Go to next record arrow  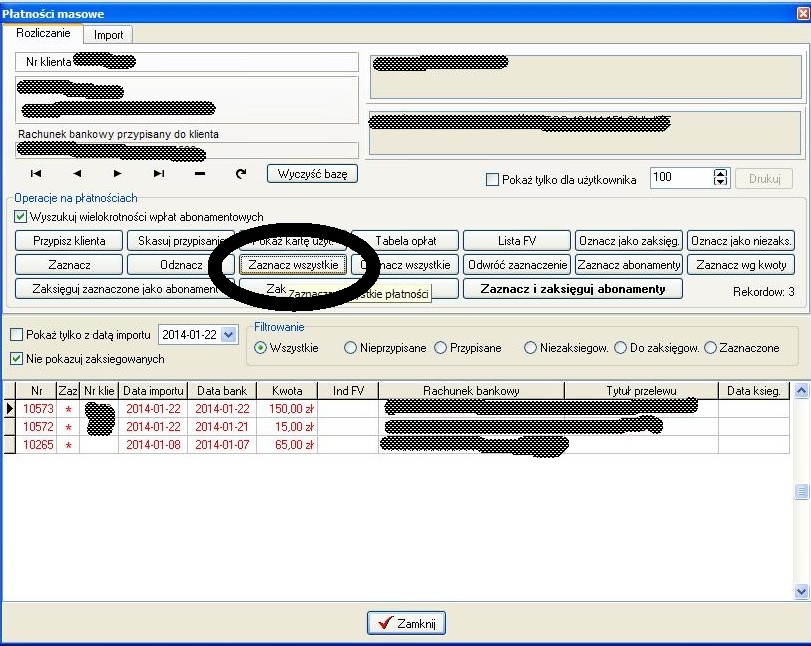point(117,174)
